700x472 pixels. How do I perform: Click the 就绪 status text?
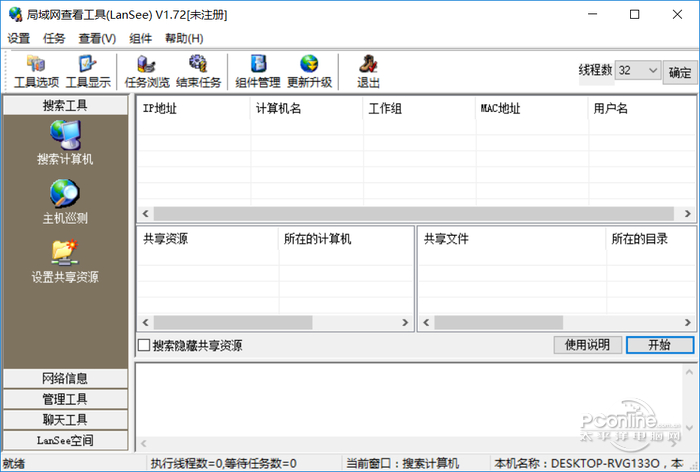(x=14, y=464)
